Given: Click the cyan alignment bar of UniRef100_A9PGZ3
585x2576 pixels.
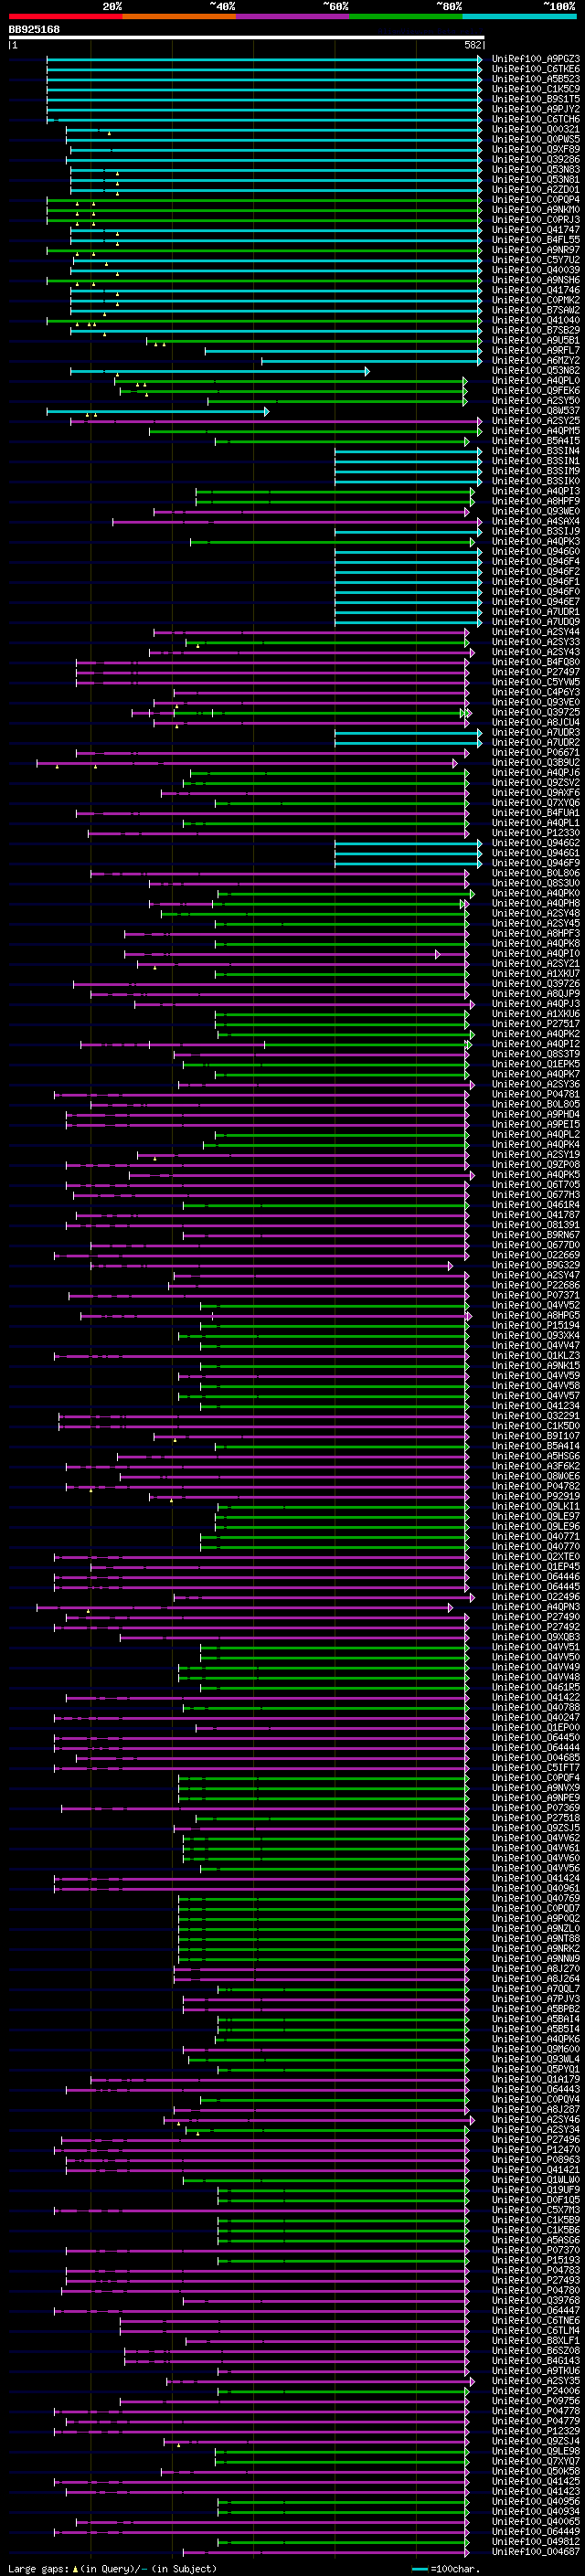Looking at the screenshot, I should 264,59.
